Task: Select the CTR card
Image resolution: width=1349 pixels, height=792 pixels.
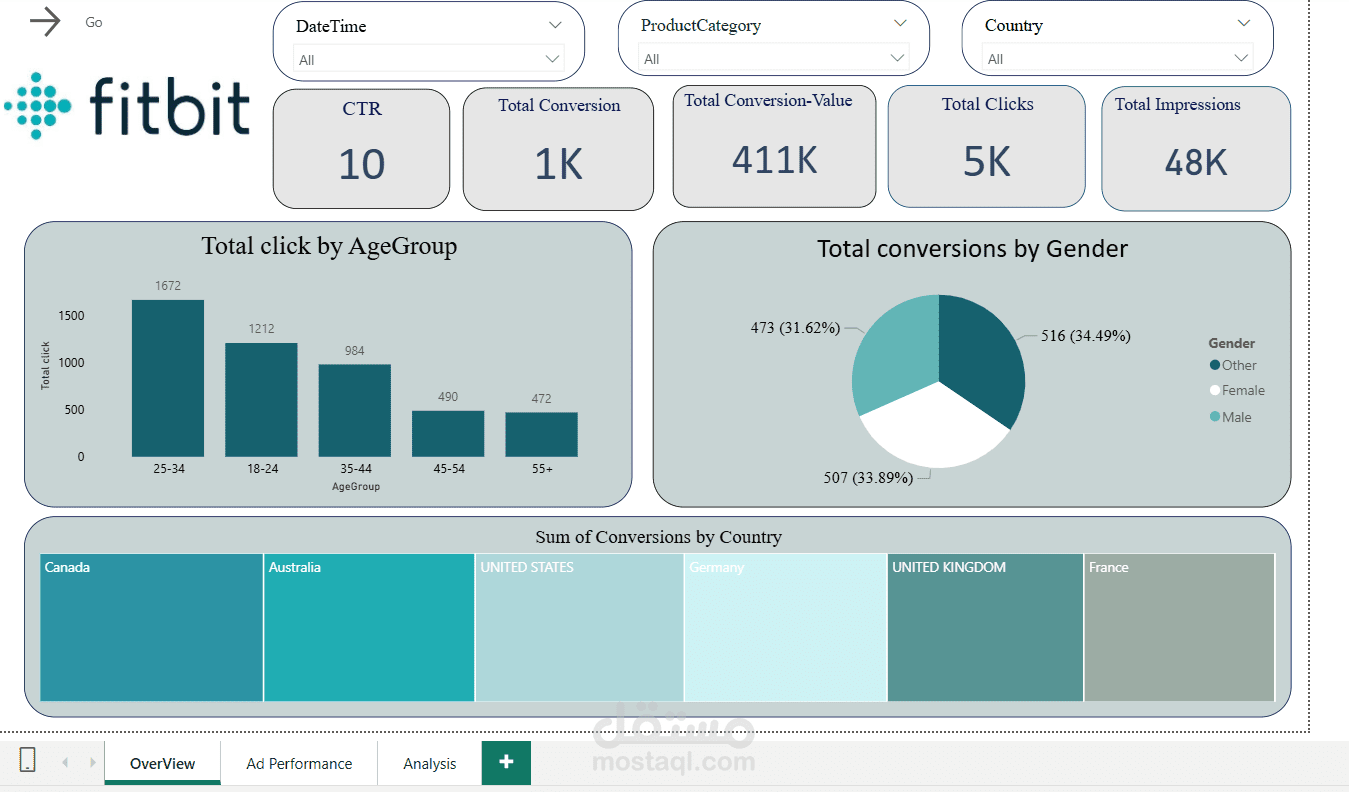Action: pos(362,149)
